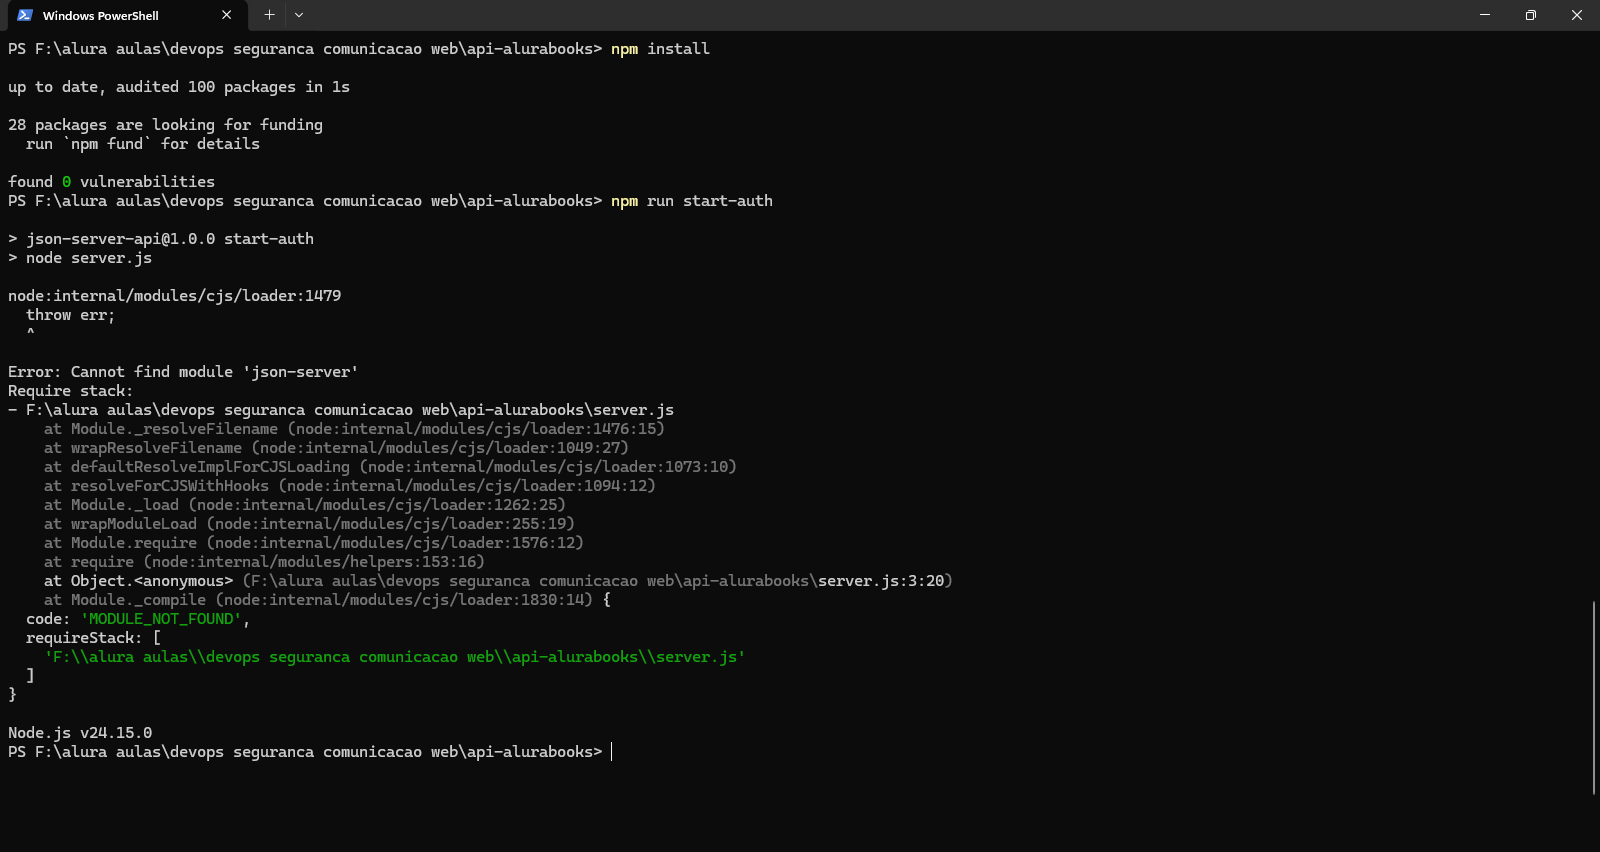Click the green server.js path string
The image size is (1600, 852).
(x=395, y=657)
